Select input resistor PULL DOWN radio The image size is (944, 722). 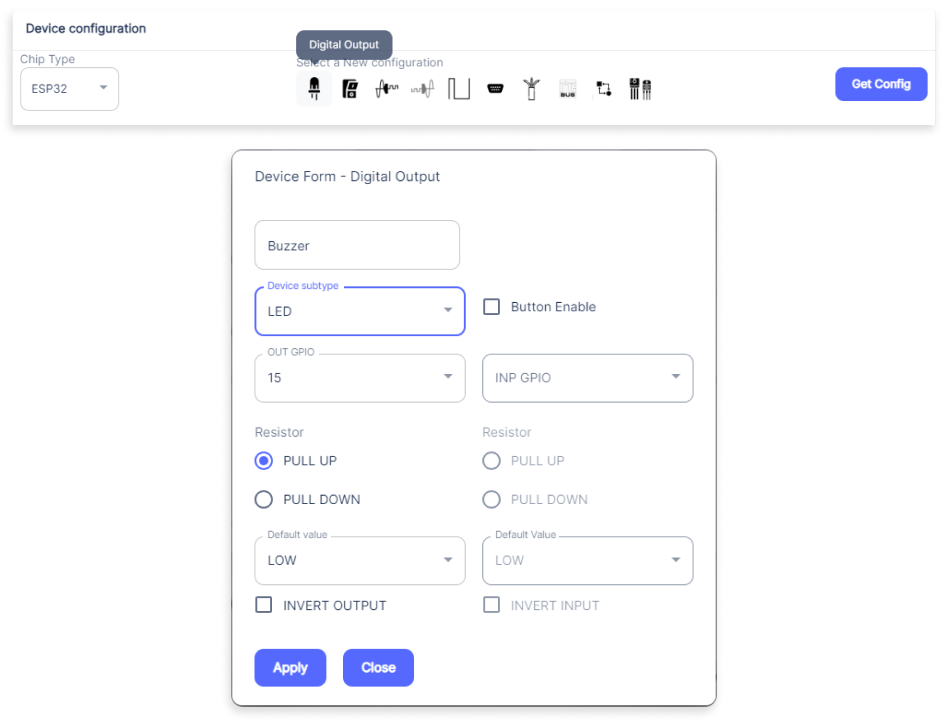point(491,499)
